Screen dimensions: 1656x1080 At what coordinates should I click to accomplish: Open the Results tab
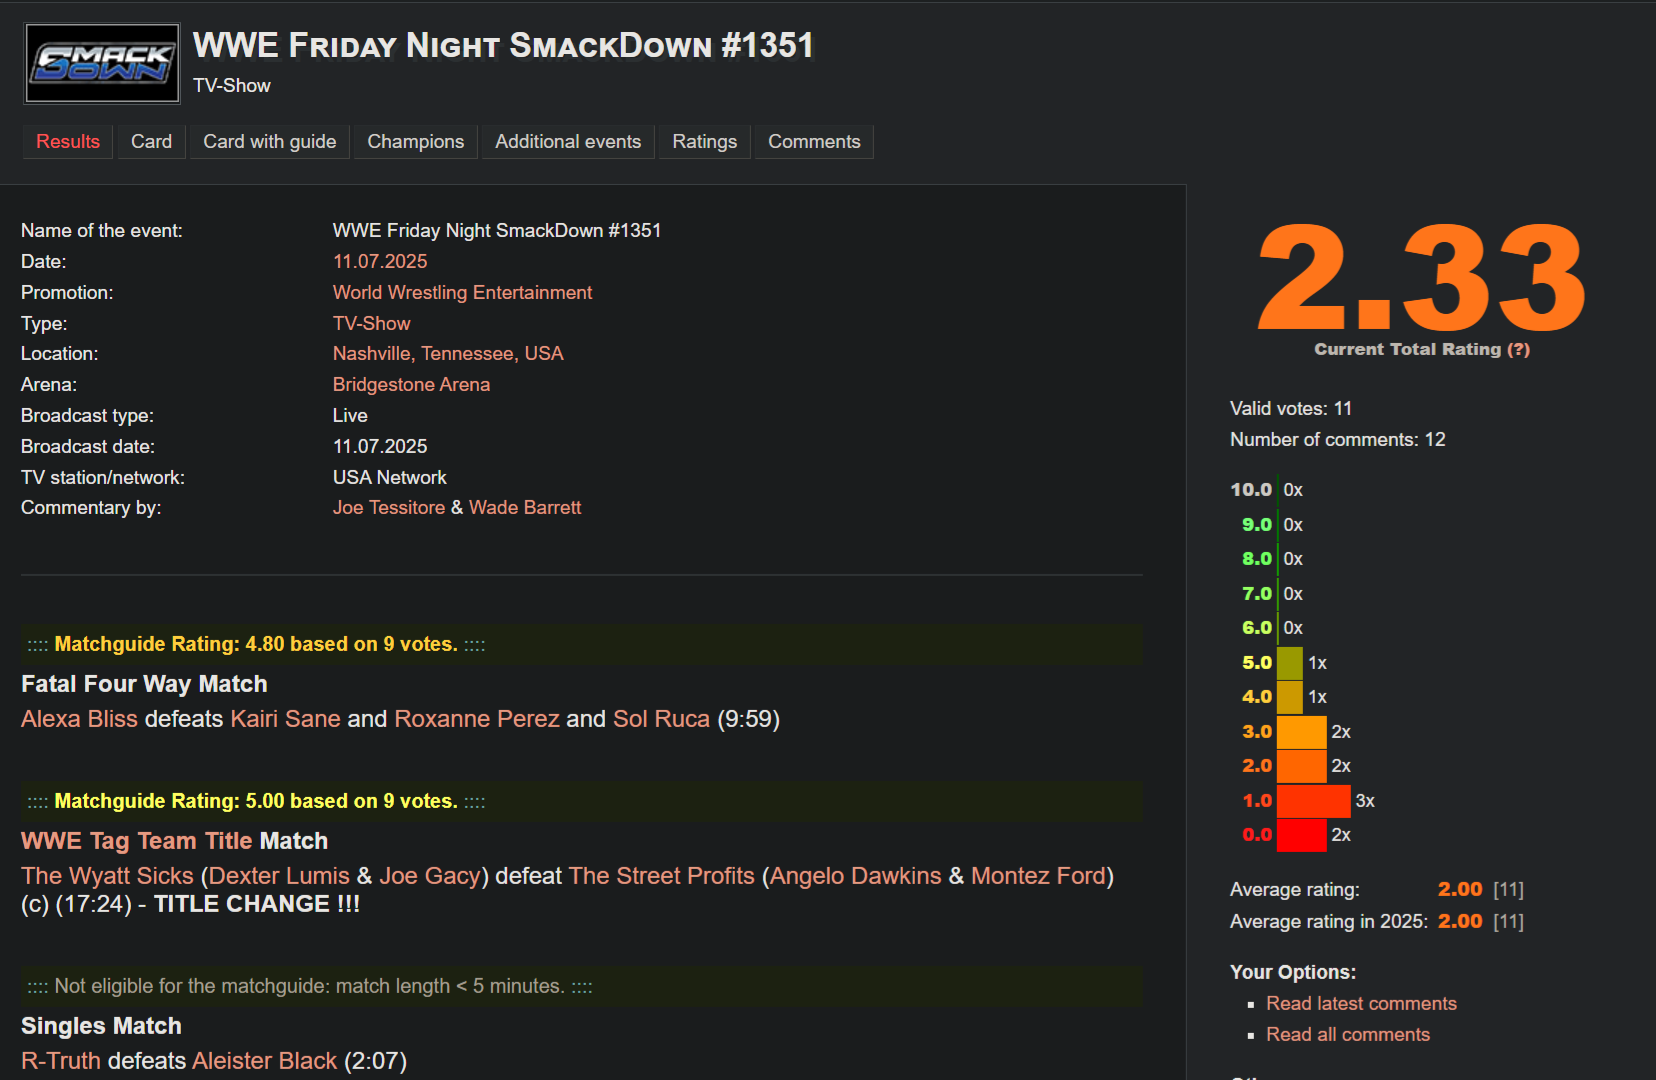[x=68, y=142]
